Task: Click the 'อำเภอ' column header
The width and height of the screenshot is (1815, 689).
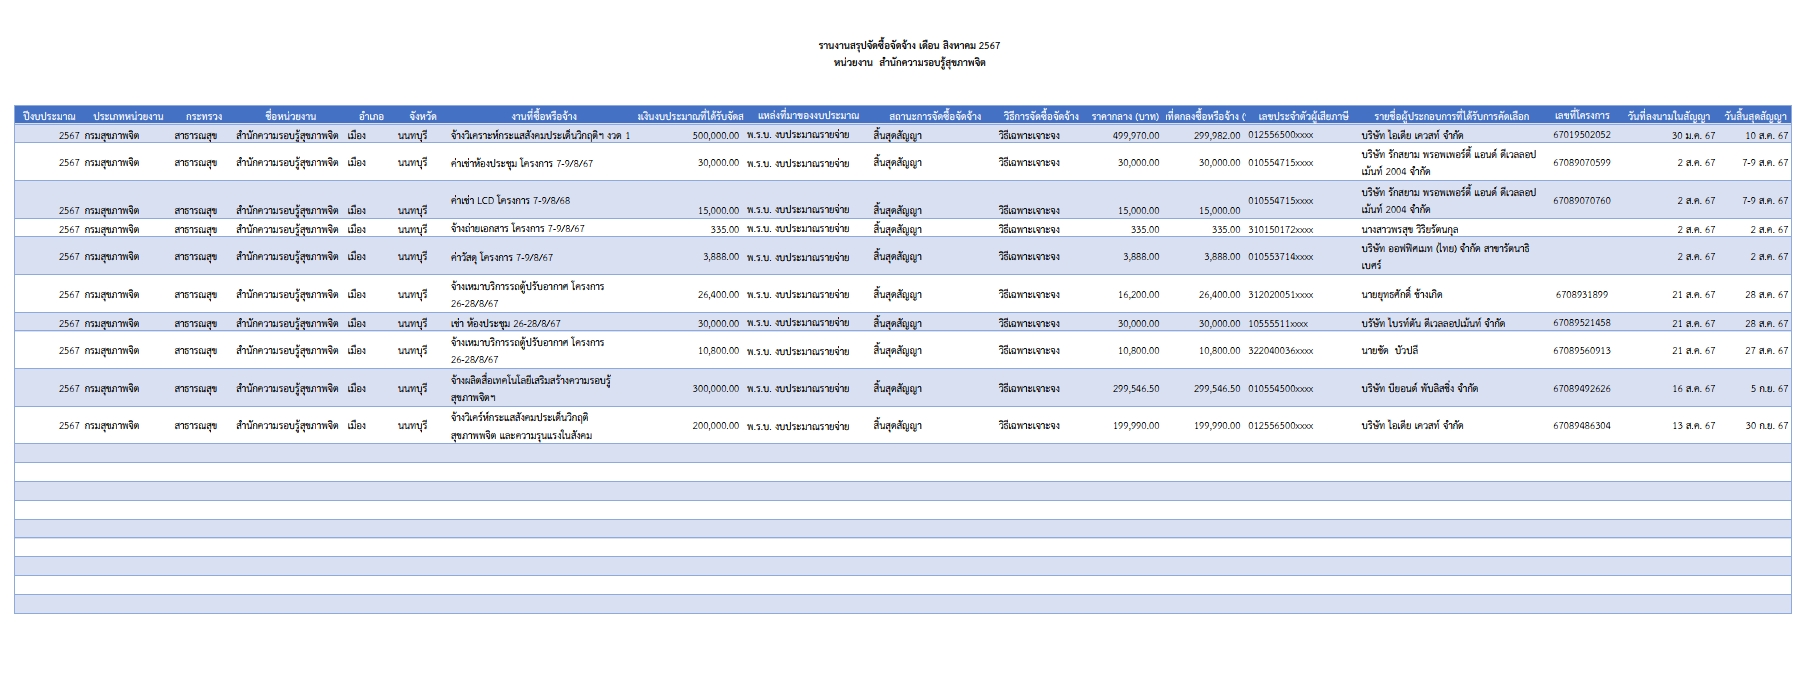Action: pyautogui.click(x=371, y=116)
